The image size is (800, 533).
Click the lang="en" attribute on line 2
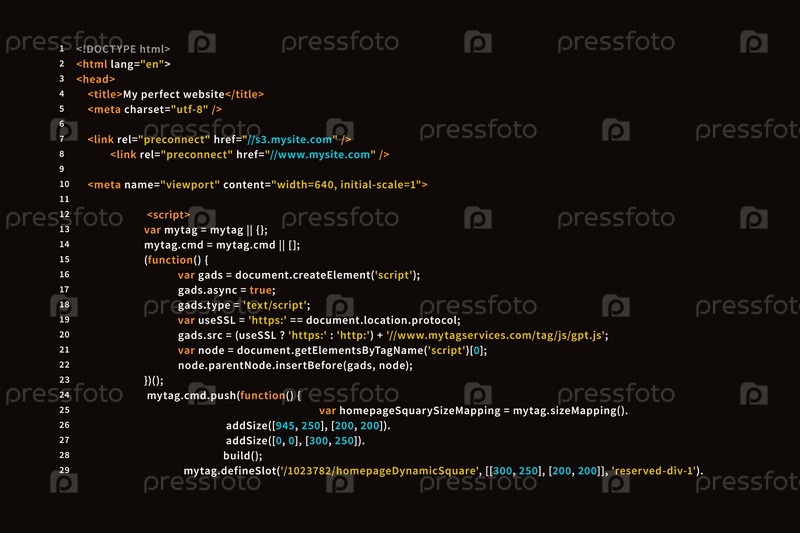pyautogui.click(x=137, y=64)
